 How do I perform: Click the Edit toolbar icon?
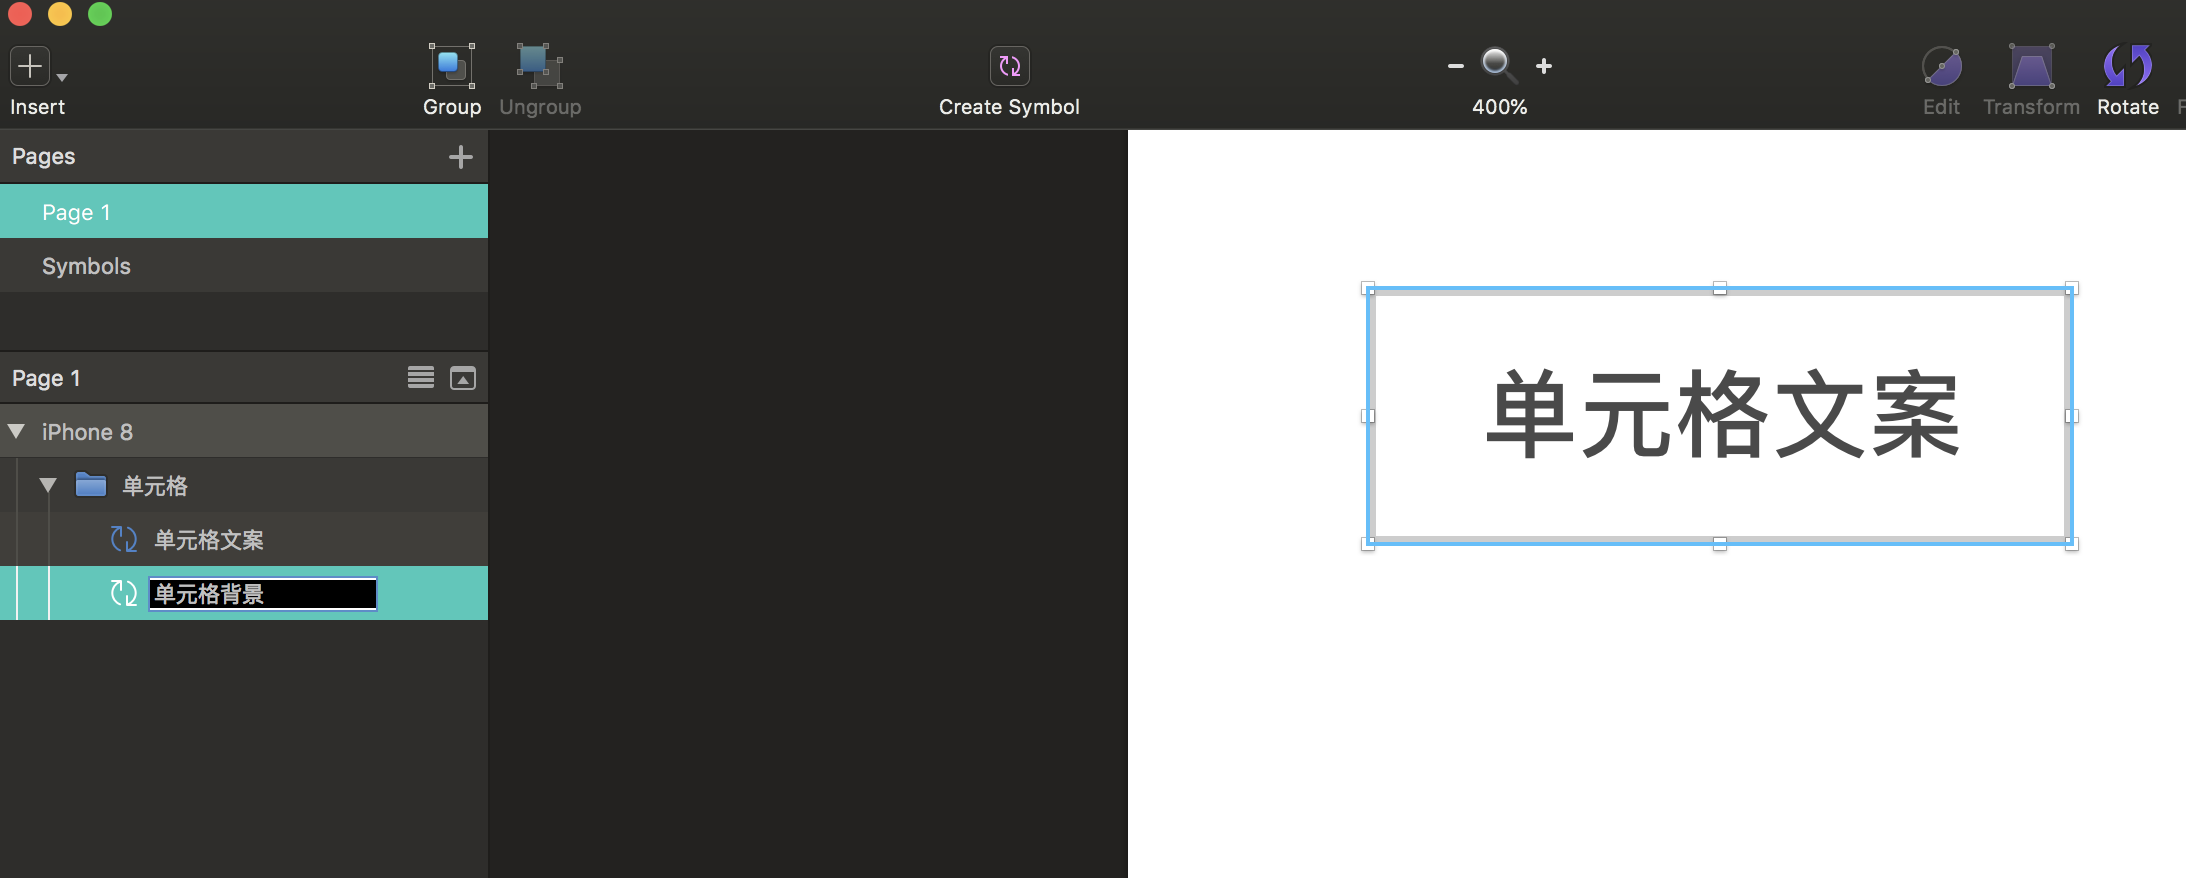pos(1941,66)
